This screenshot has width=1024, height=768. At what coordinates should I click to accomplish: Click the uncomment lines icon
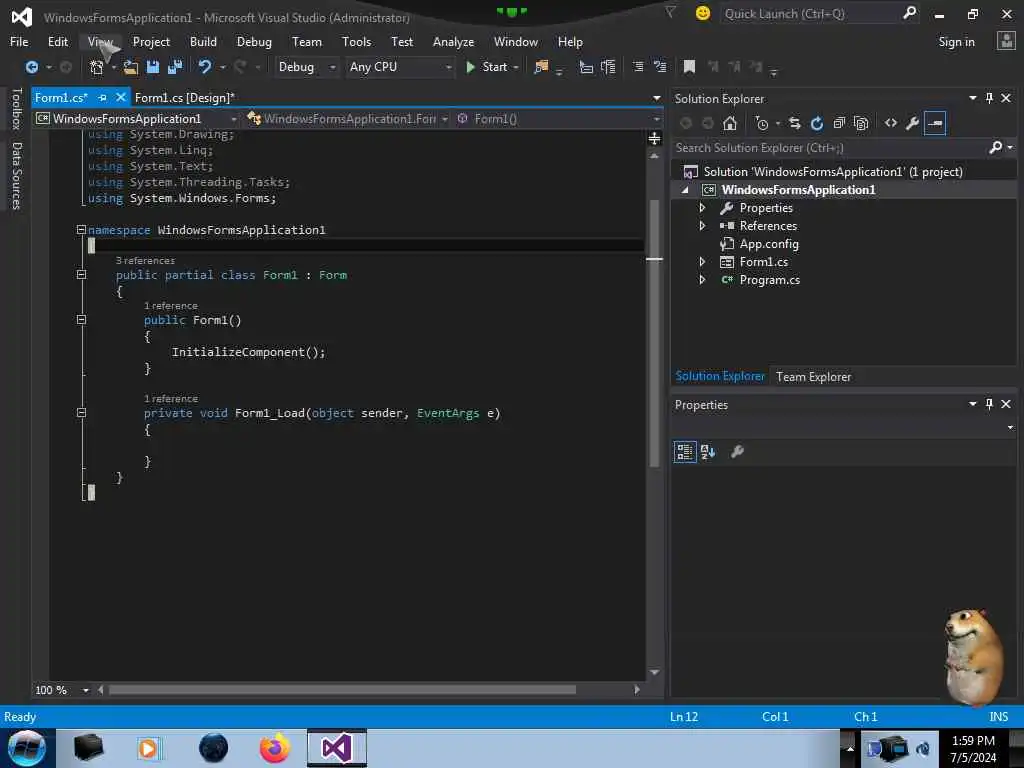tap(660, 67)
